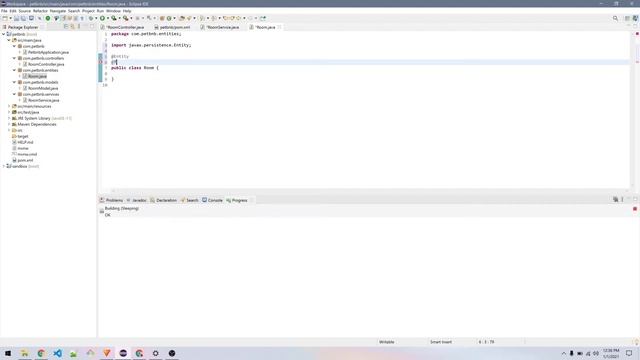Open the Navigate menu
The height and width of the screenshot is (360, 640).
tap(58, 11)
